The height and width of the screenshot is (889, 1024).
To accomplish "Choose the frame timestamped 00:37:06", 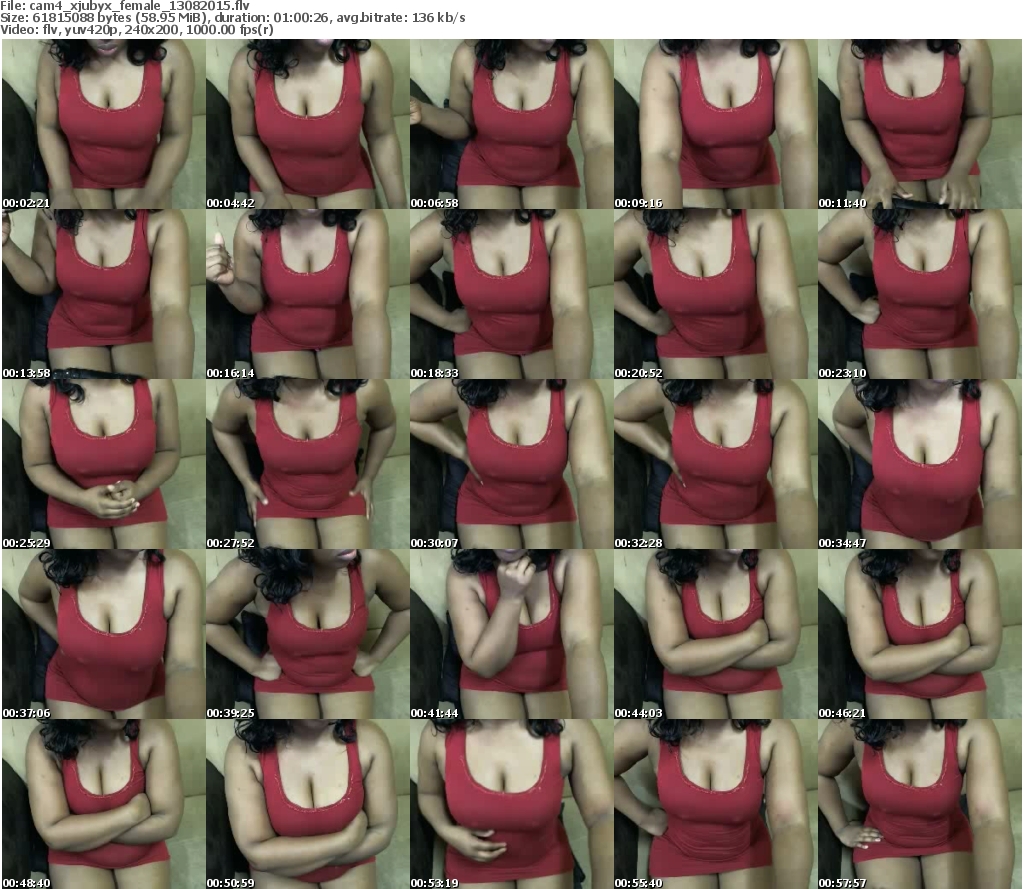I will (x=103, y=634).
